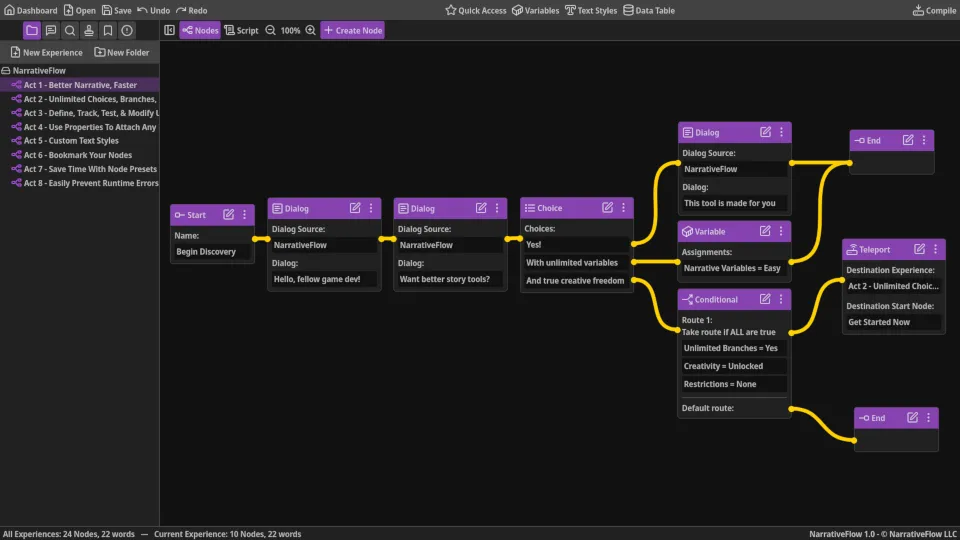Click 'Unlimited Branches = Yes' condition
960x540 pixels.
(x=733, y=348)
